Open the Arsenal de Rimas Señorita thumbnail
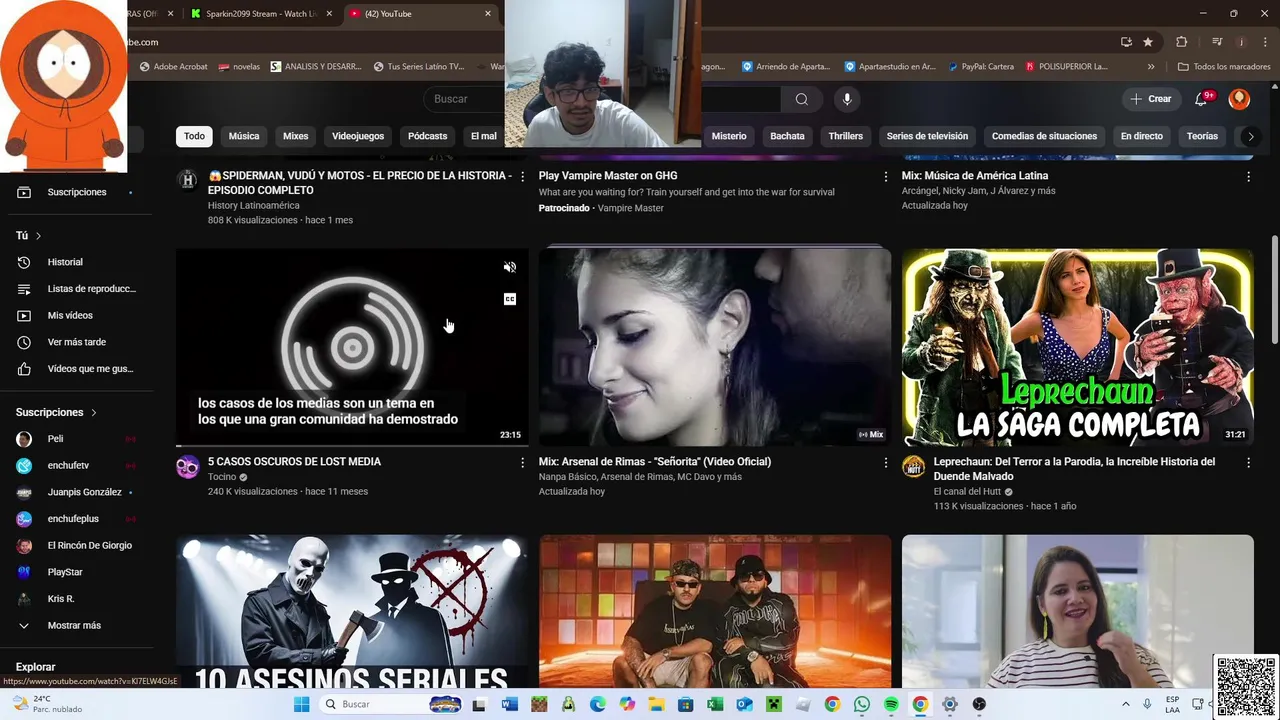This screenshot has height=720, width=1280. (x=715, y=347)
